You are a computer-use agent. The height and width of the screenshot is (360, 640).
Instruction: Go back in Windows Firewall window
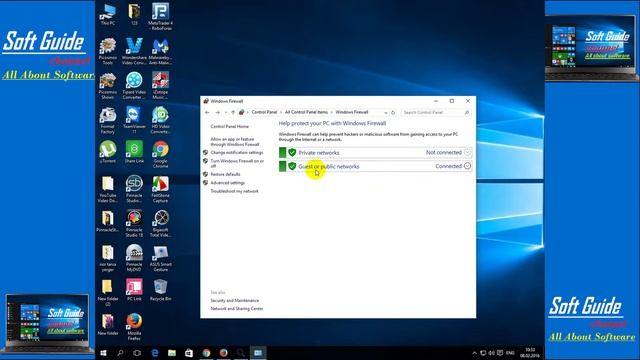click(207, 112)
